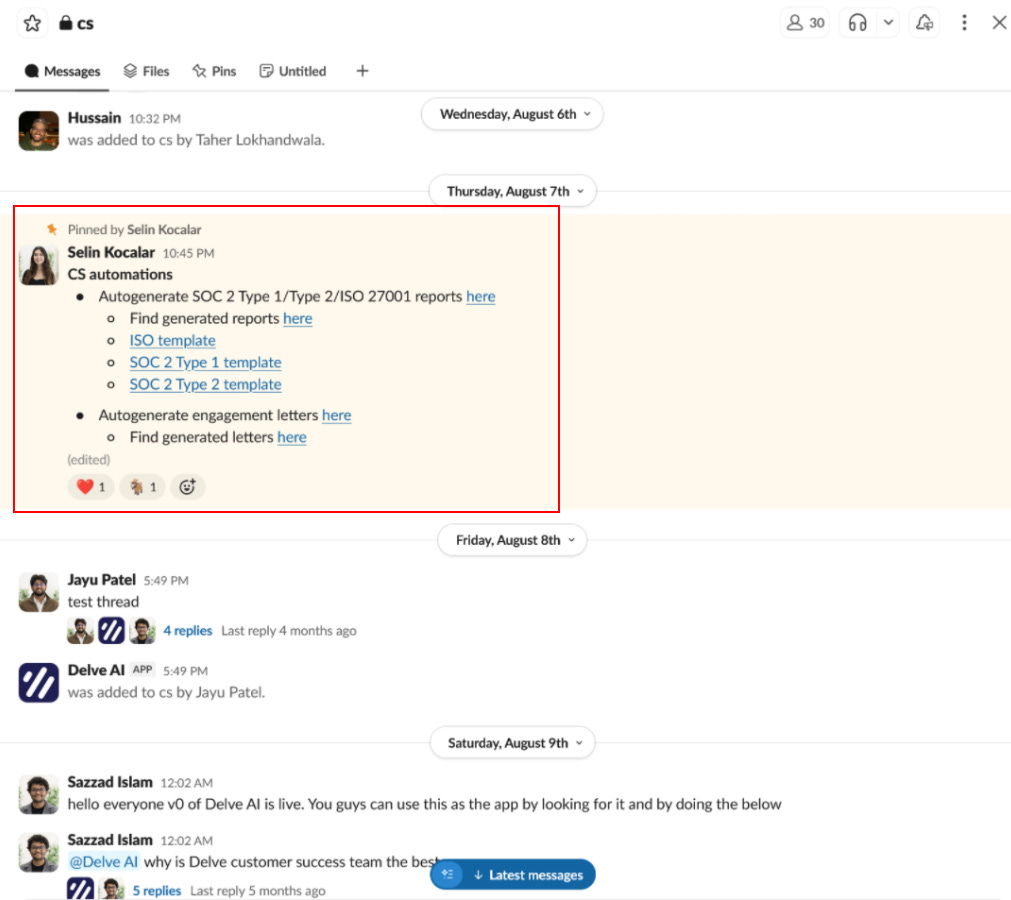Click the pin icon beside Pinned by
This screenshot has width=1011, height=900.
click(52, 230)
